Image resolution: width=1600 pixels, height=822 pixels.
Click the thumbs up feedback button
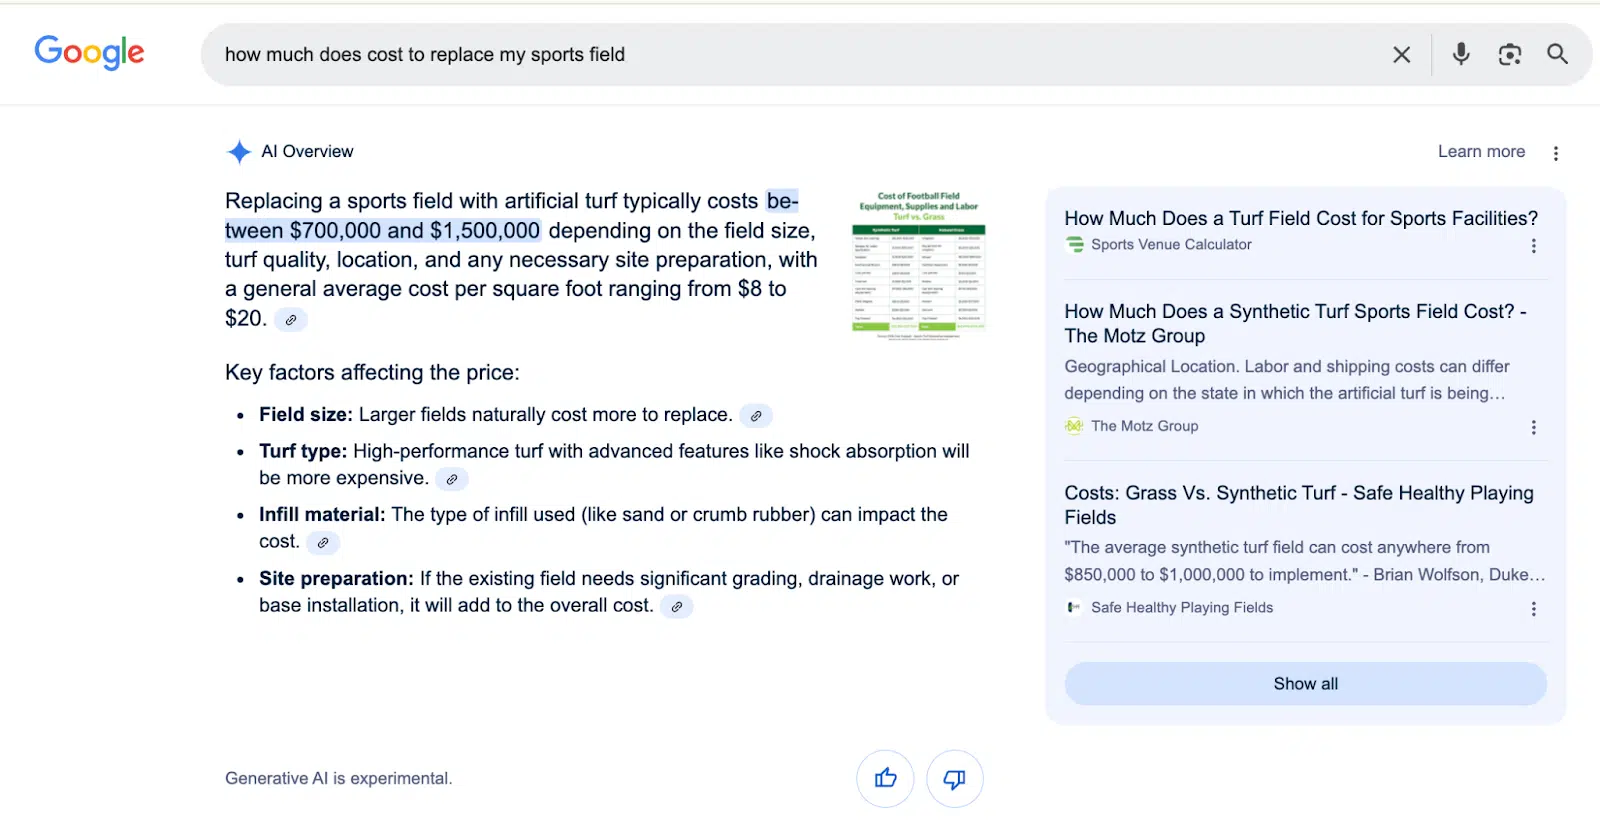[886, 778]
